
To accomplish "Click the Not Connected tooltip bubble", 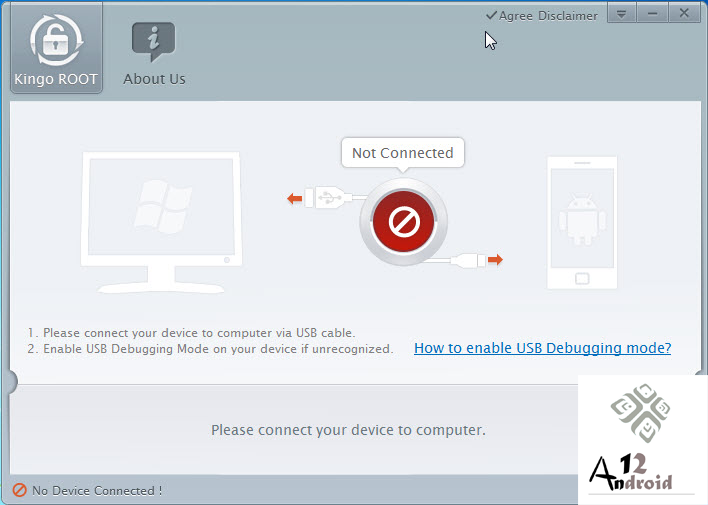I will click(x=403, y=153).
